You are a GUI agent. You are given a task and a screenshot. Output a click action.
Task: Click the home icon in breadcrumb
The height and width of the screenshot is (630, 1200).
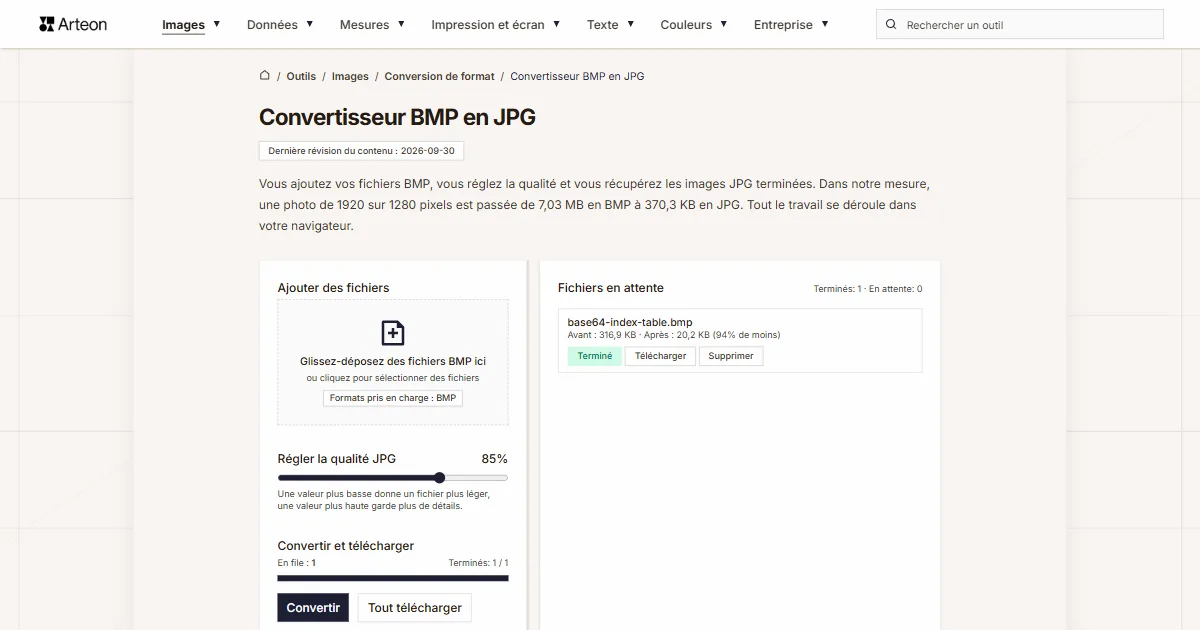(x=265, y=75)
